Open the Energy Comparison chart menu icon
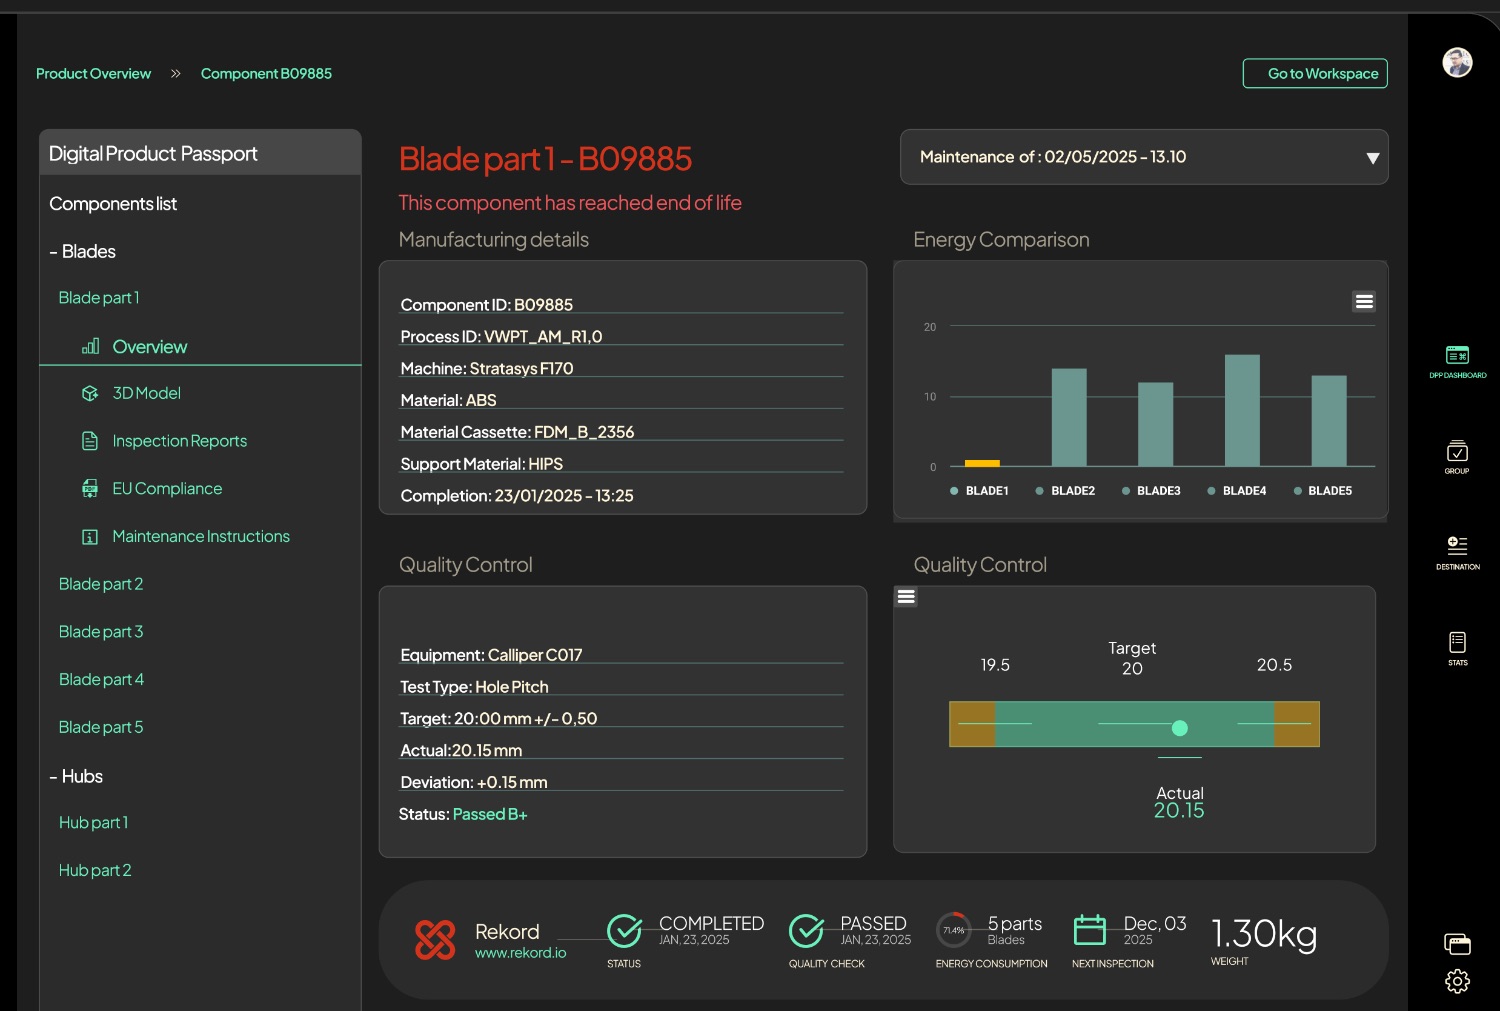Viewport: 1500px width, 1011px height. click(x=1364, y=301)
